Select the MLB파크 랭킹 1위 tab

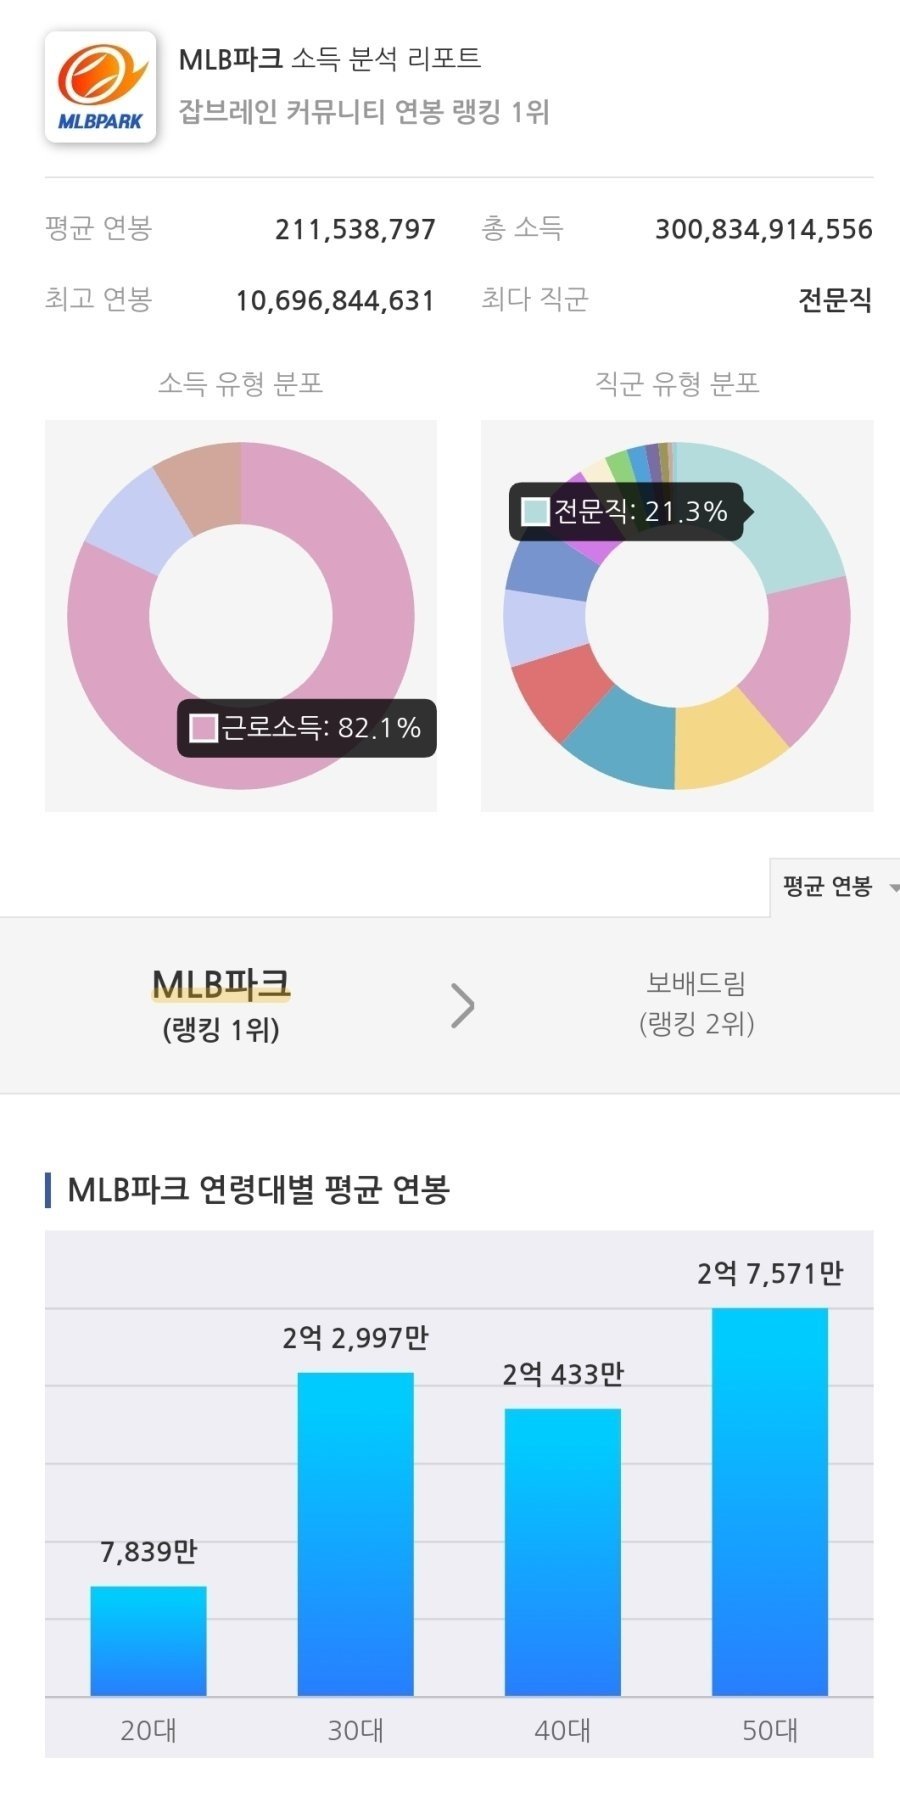221,1004
